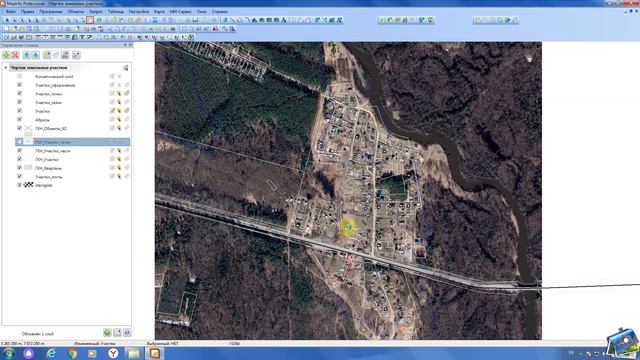Hide the ПКН_Кварталы layer via checkbox
This screenshot has width=640, height=360.
(x=19, y=168)
